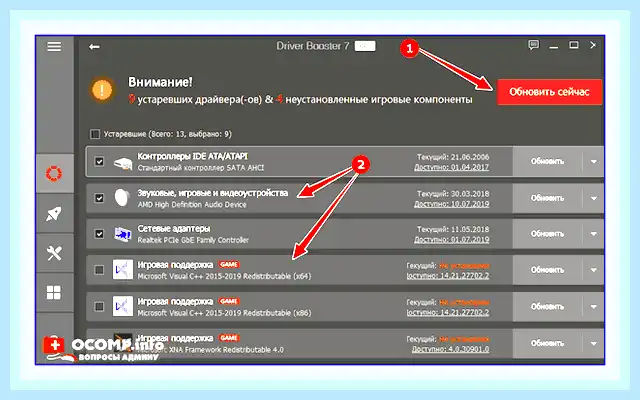
Task: Select the Контроллеры IDE ATA/ATAPI row title
Action: click(192, 156)
